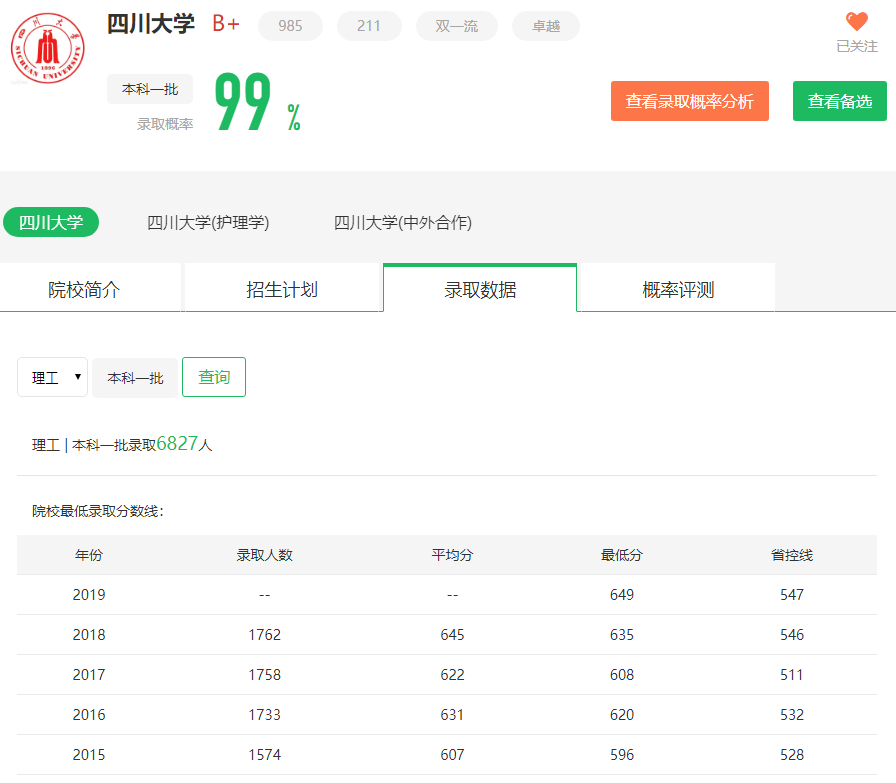
Task: Click the 1733 enrollment value
Action: [265, 715]
